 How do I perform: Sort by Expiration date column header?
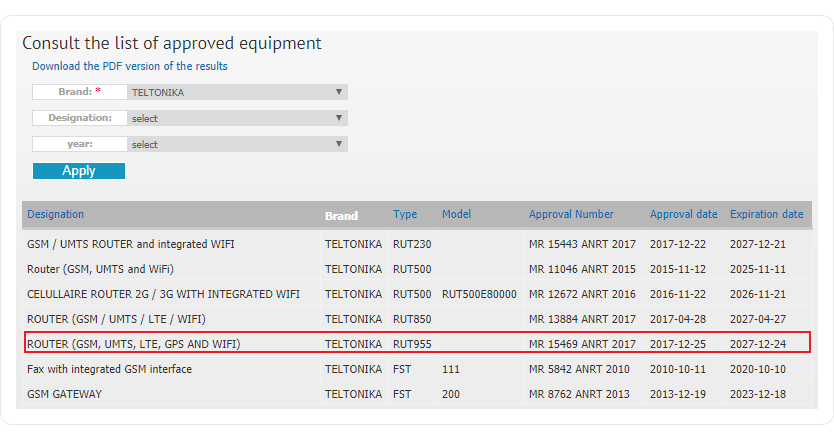tap(766, 214)
